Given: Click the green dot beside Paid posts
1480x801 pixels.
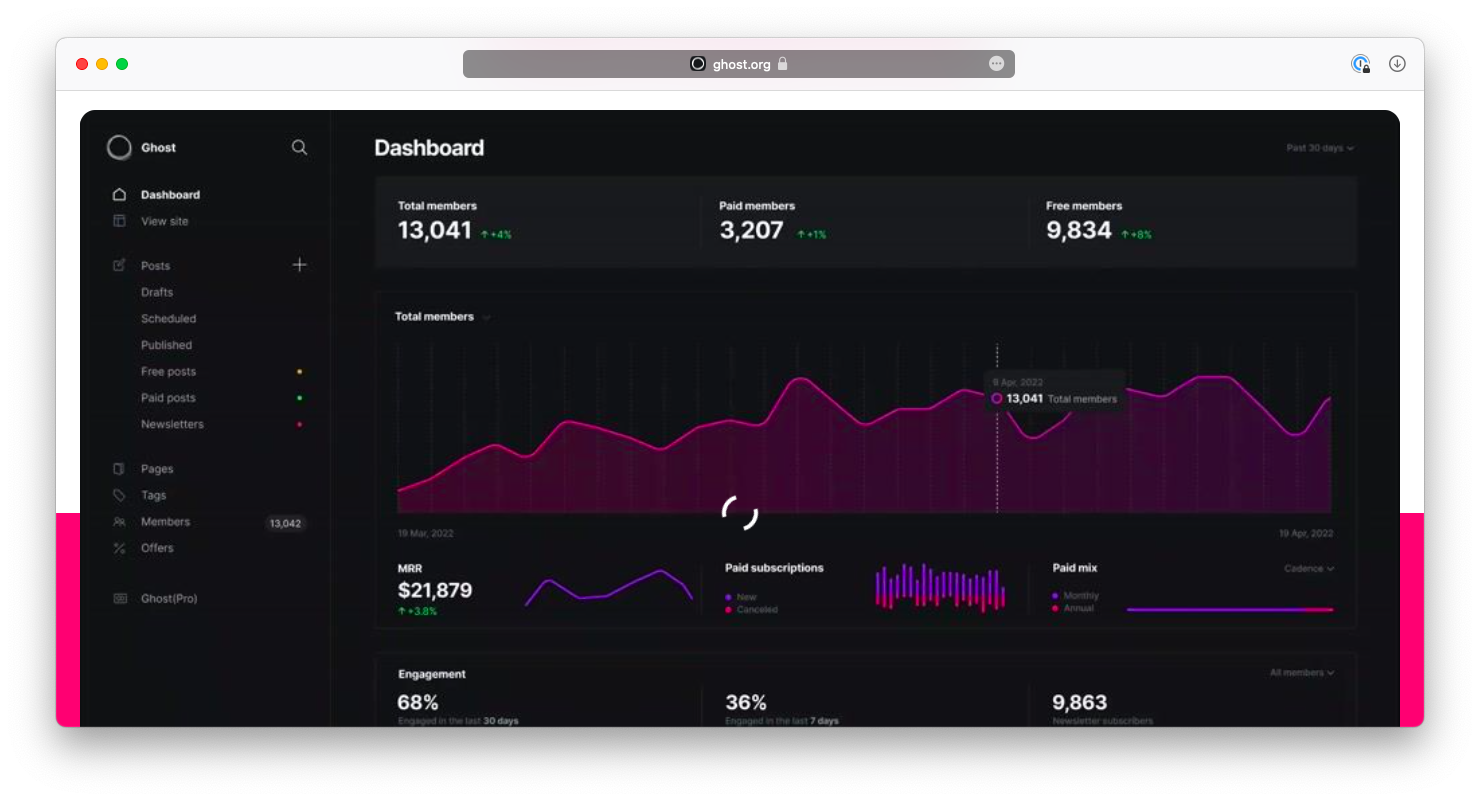Looking at the screenshot, I should tap(299, 398).
